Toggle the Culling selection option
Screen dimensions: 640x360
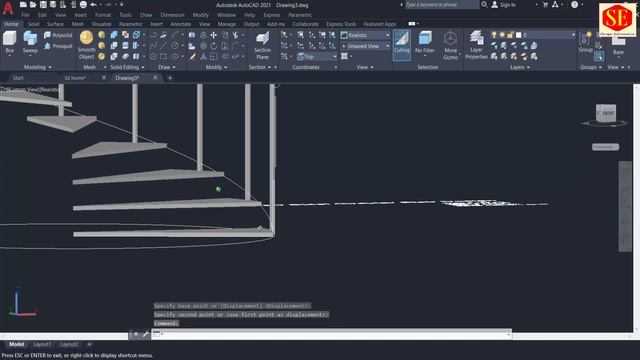[x=402, y=44]
